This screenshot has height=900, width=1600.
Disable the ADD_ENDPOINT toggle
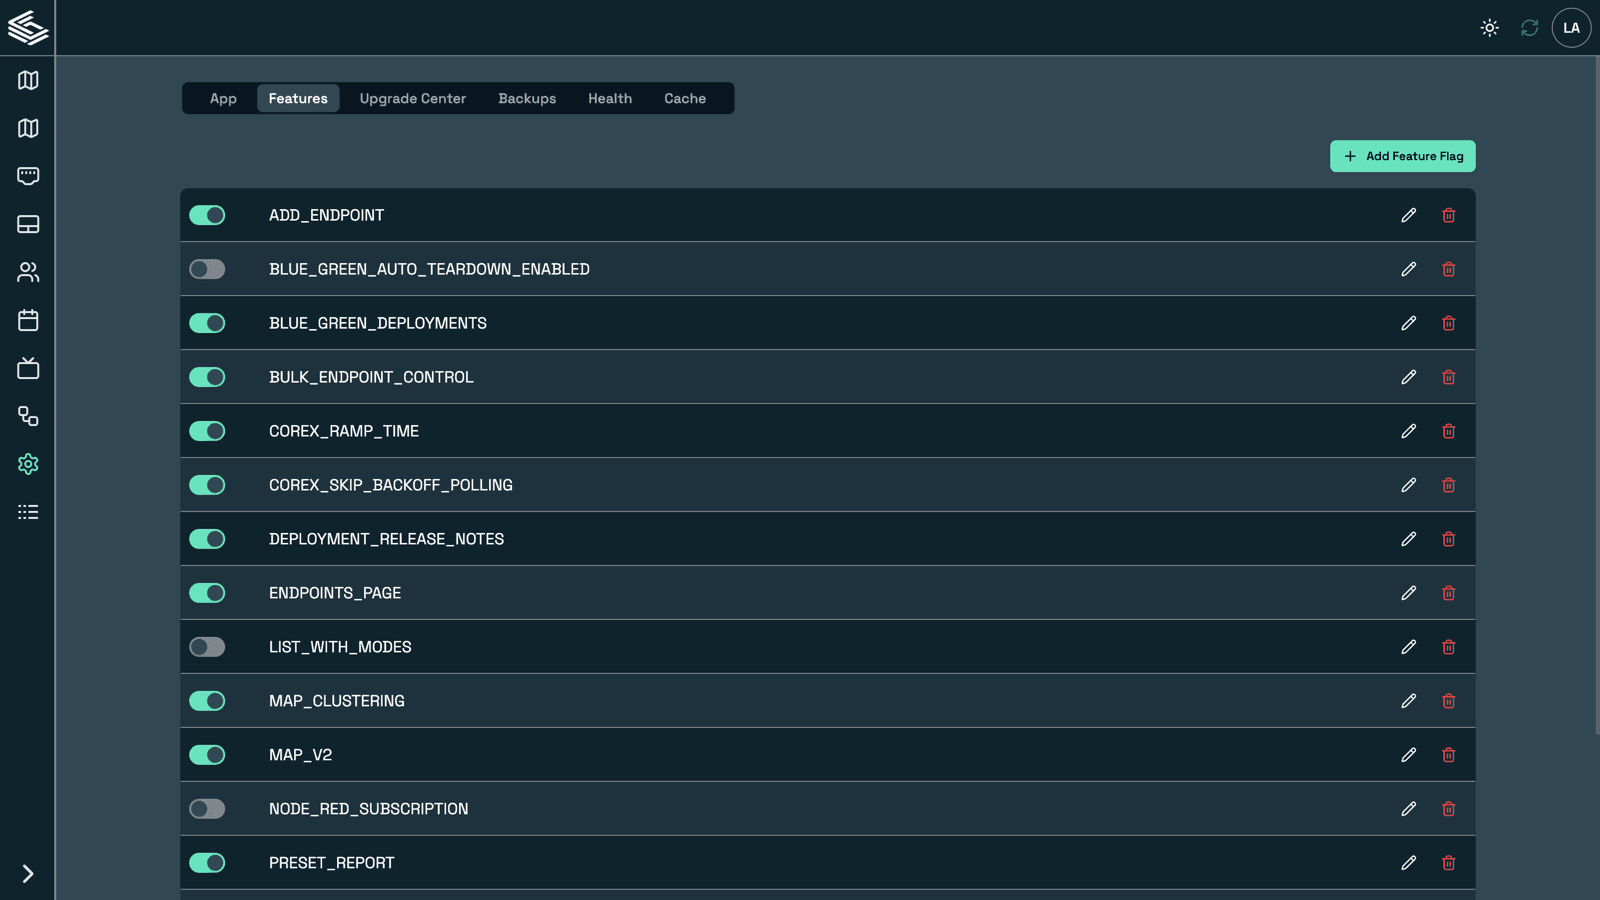click(207, 215)
